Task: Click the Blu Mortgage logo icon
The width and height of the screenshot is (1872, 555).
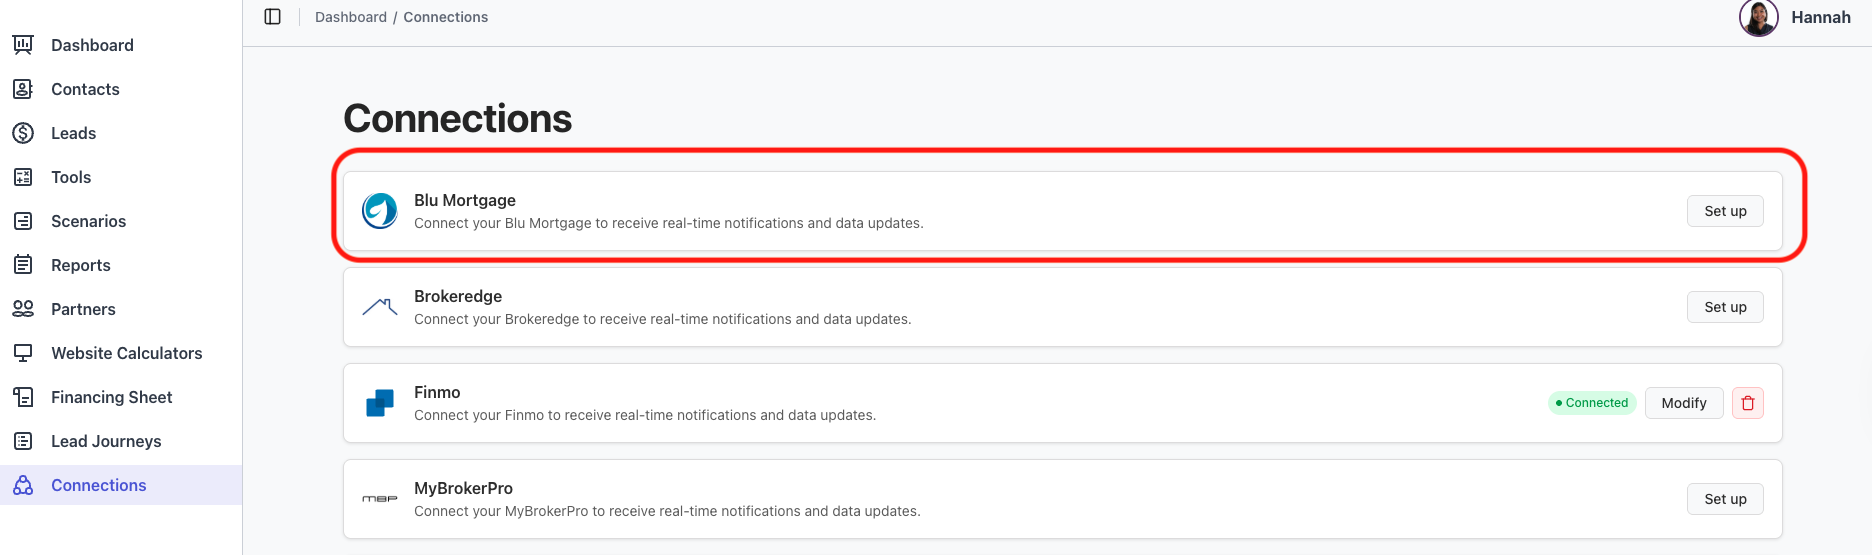Action: (380, 211)
